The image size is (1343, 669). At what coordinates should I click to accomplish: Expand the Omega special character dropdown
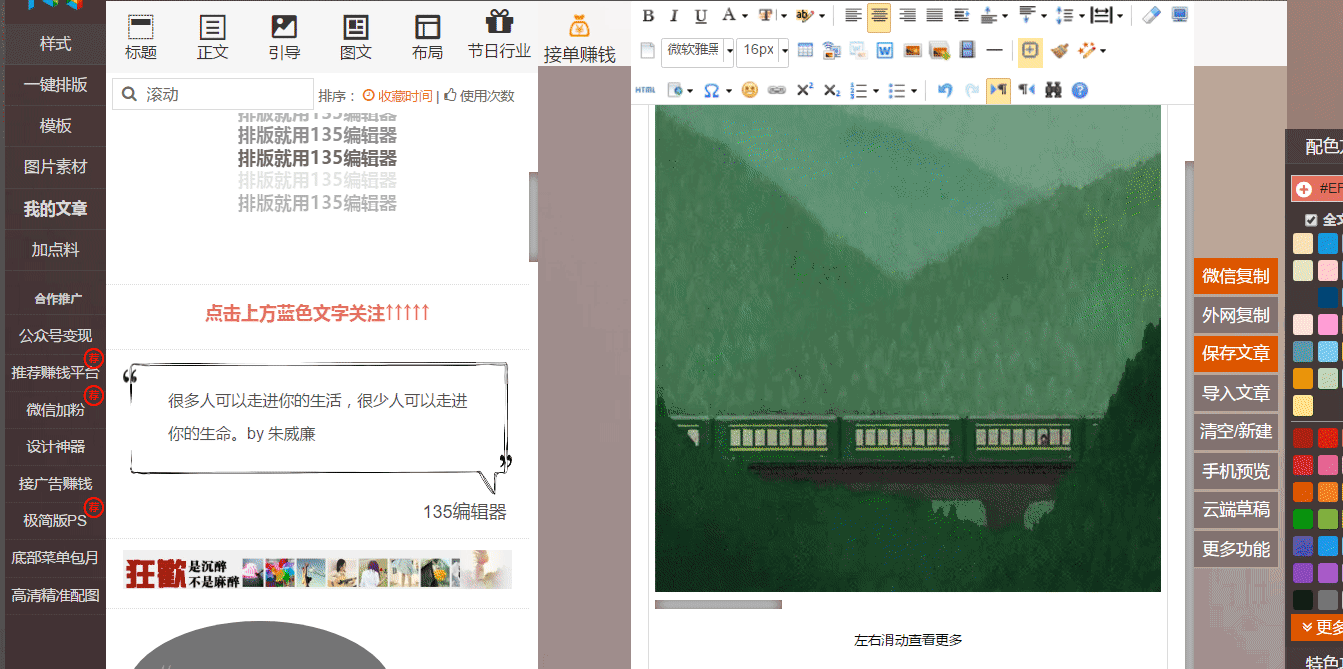click(x=717, y=90)
